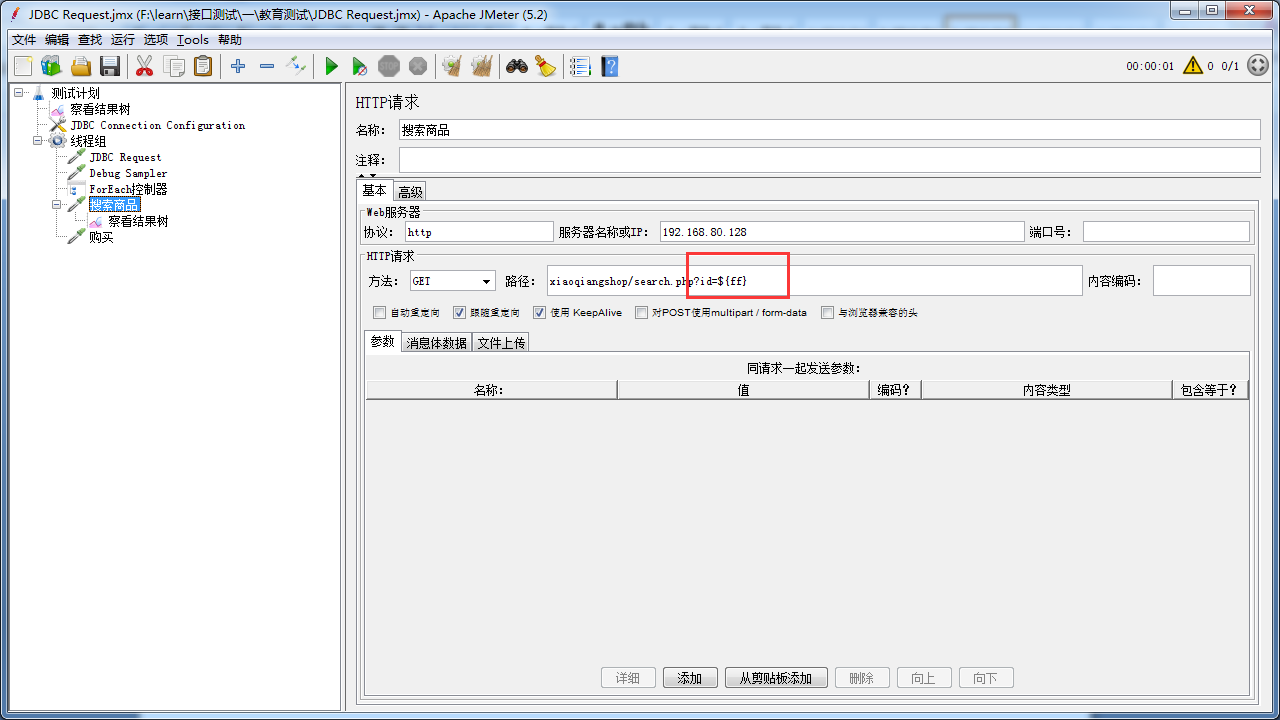Toggle the 自动重定向 checkbox
This screenshot has width=1280, height=720.
coord(379,312)
